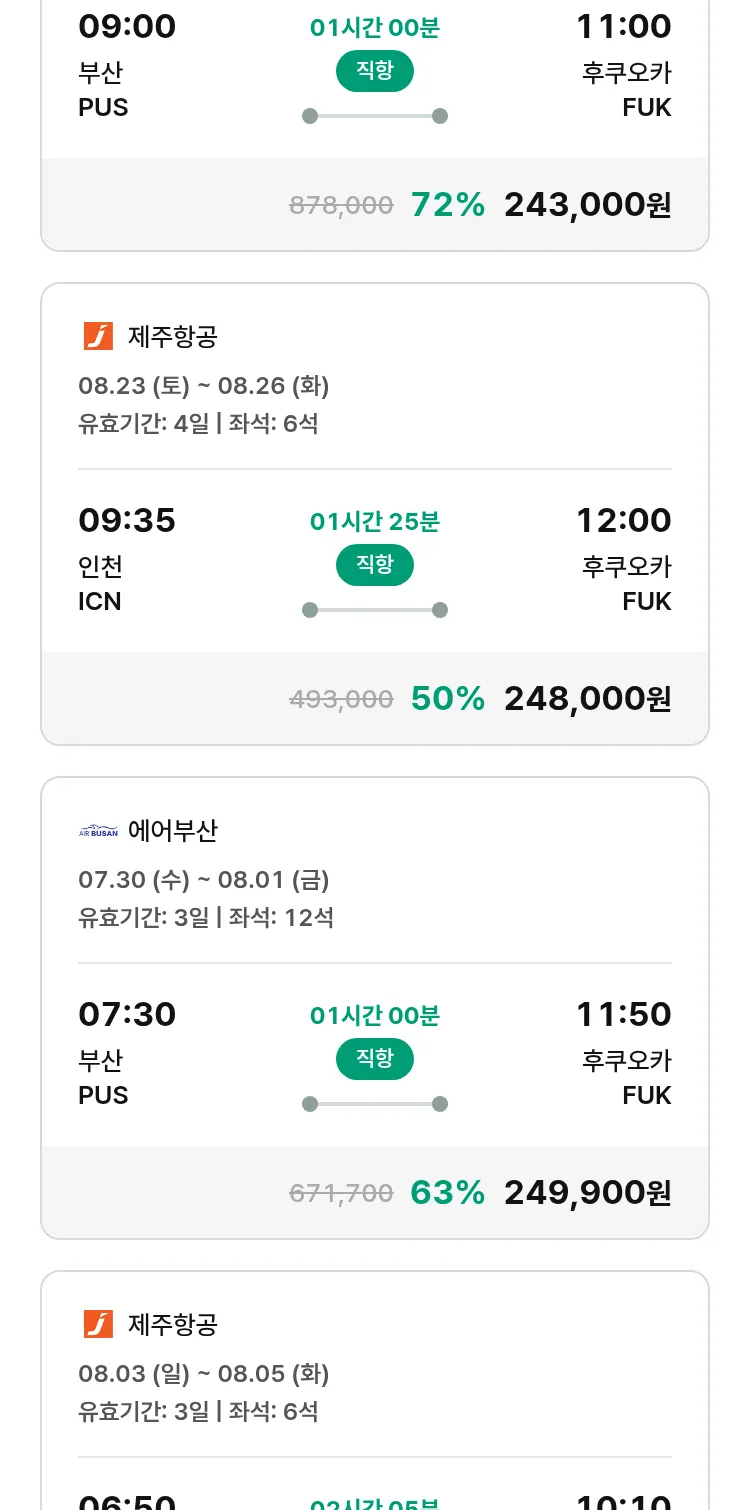Screen dimensions: 750x1510
Task: Tap the 직항 badge on the 09:00 Busan flight
Action: pyautogui.click(x=375, y=70)
